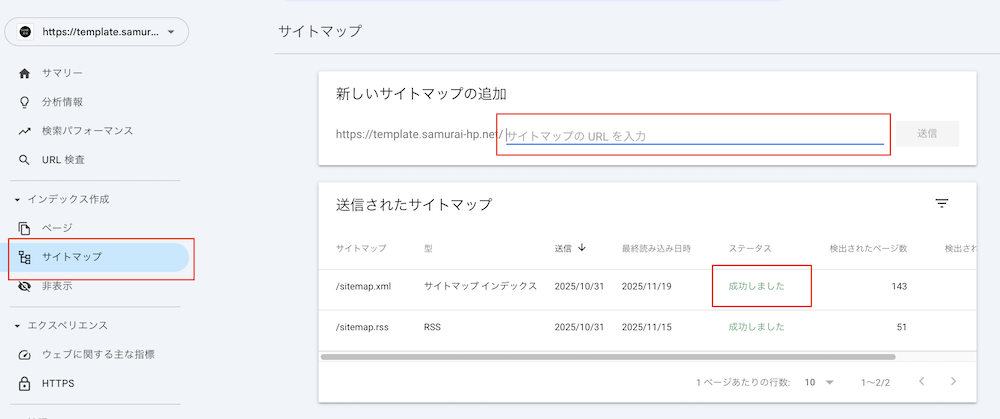1000x419 pixels.
Task: Click the previous page chevron
Action: pyautogui.click(x=922, y=381)
